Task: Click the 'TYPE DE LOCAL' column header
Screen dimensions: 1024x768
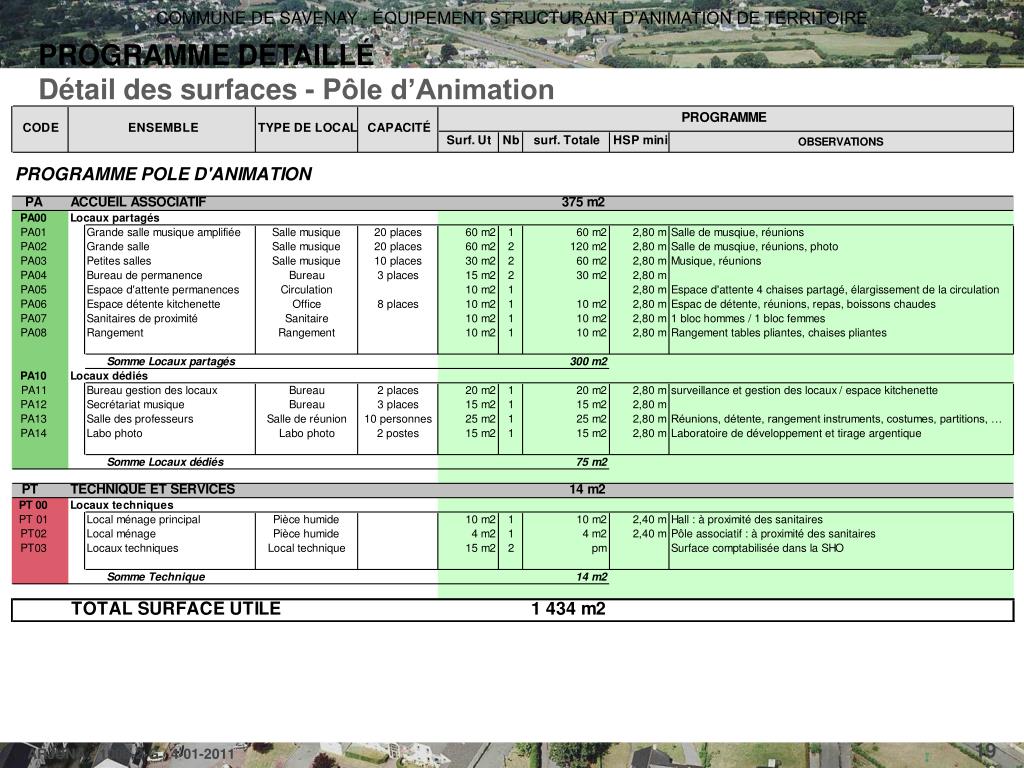Action: [307, 128]
